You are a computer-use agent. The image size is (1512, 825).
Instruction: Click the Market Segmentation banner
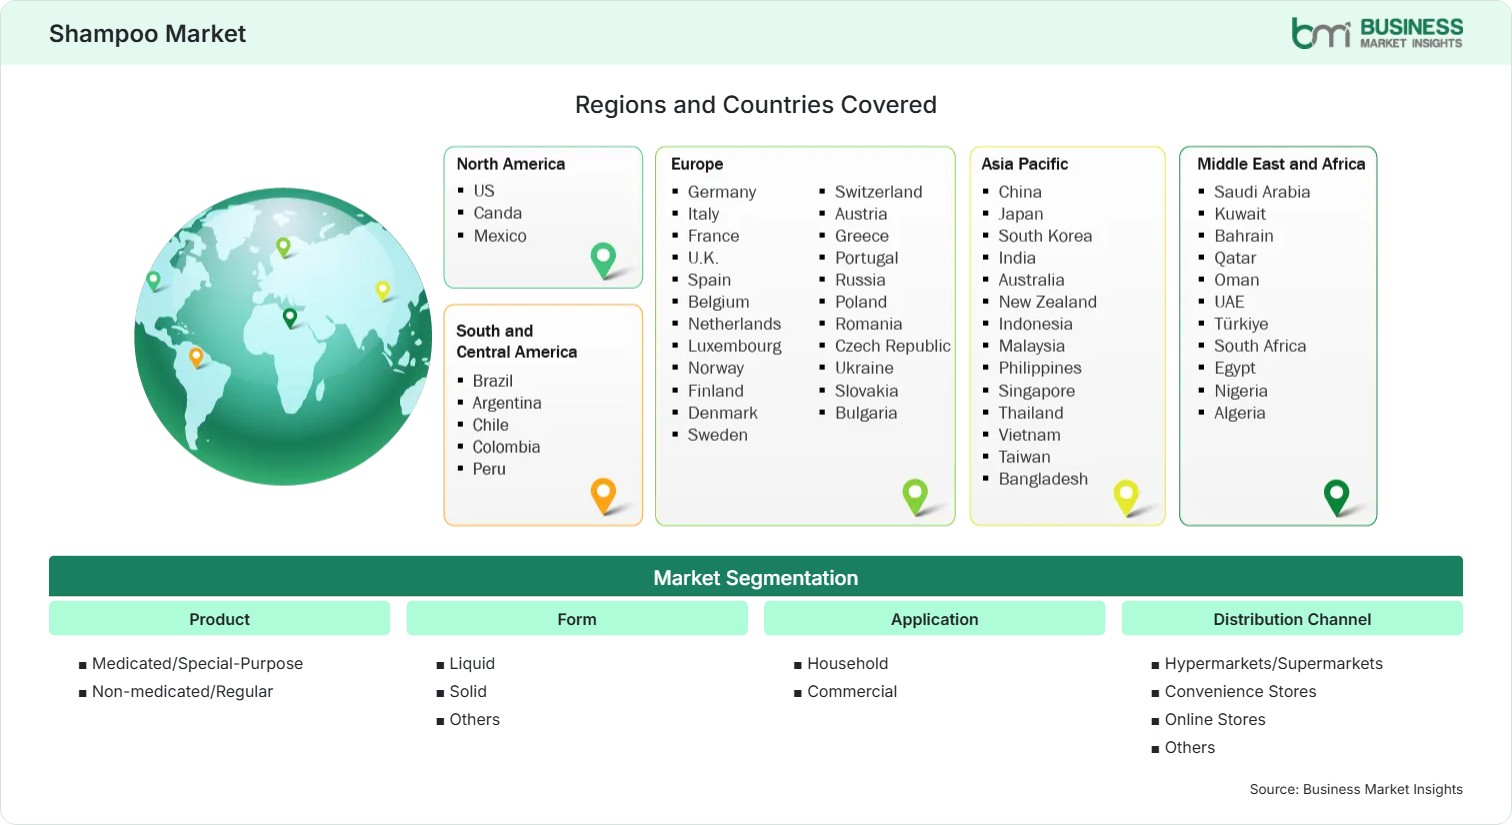coord(756,577)
